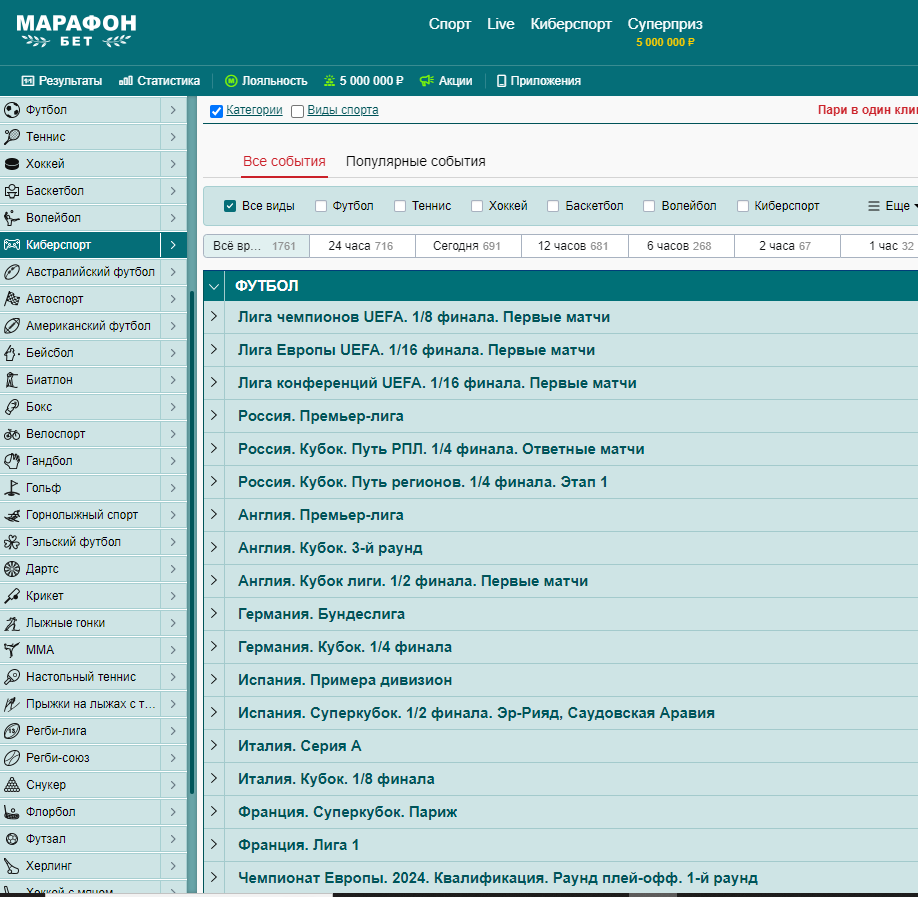Open the Испания. Примера дивизион league link
Viewport: 918px width, 897px height.
[345, 680]
